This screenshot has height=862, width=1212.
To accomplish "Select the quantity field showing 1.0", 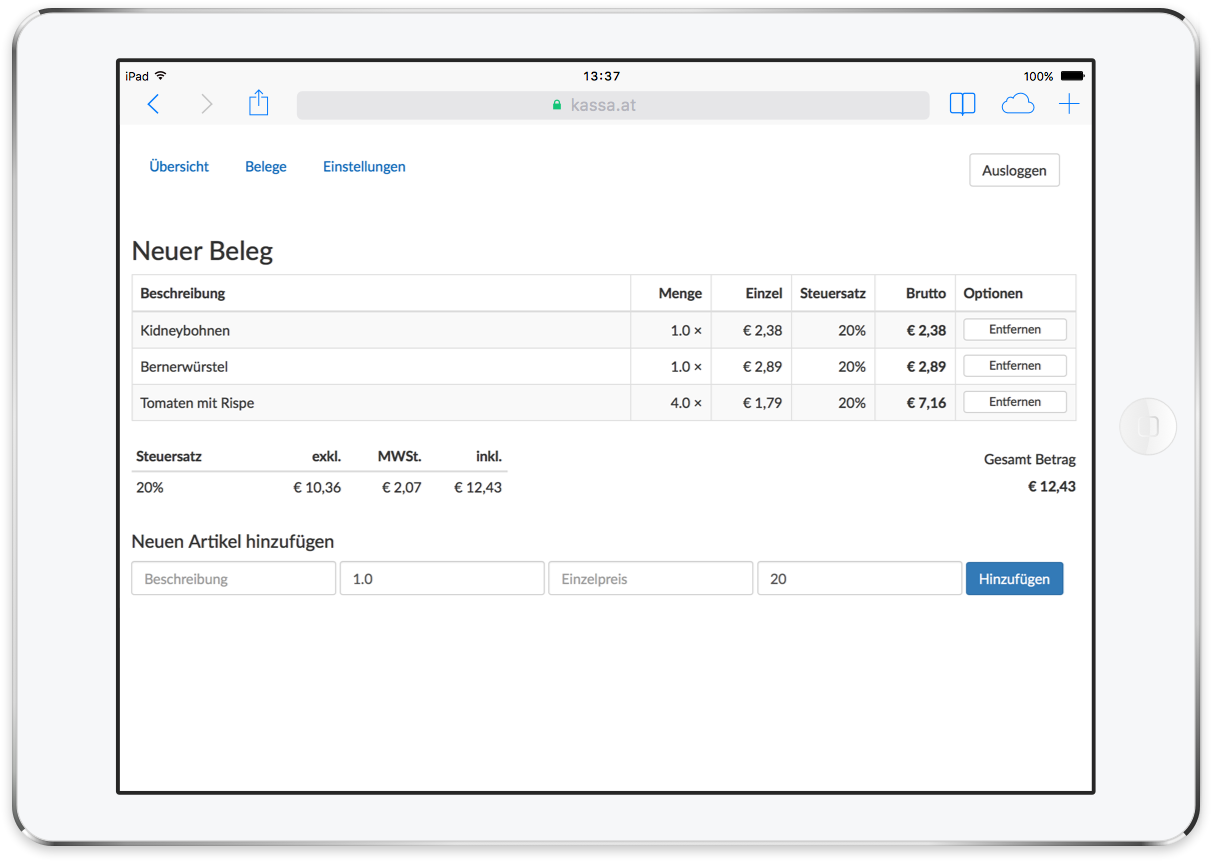I will point(442,579).
